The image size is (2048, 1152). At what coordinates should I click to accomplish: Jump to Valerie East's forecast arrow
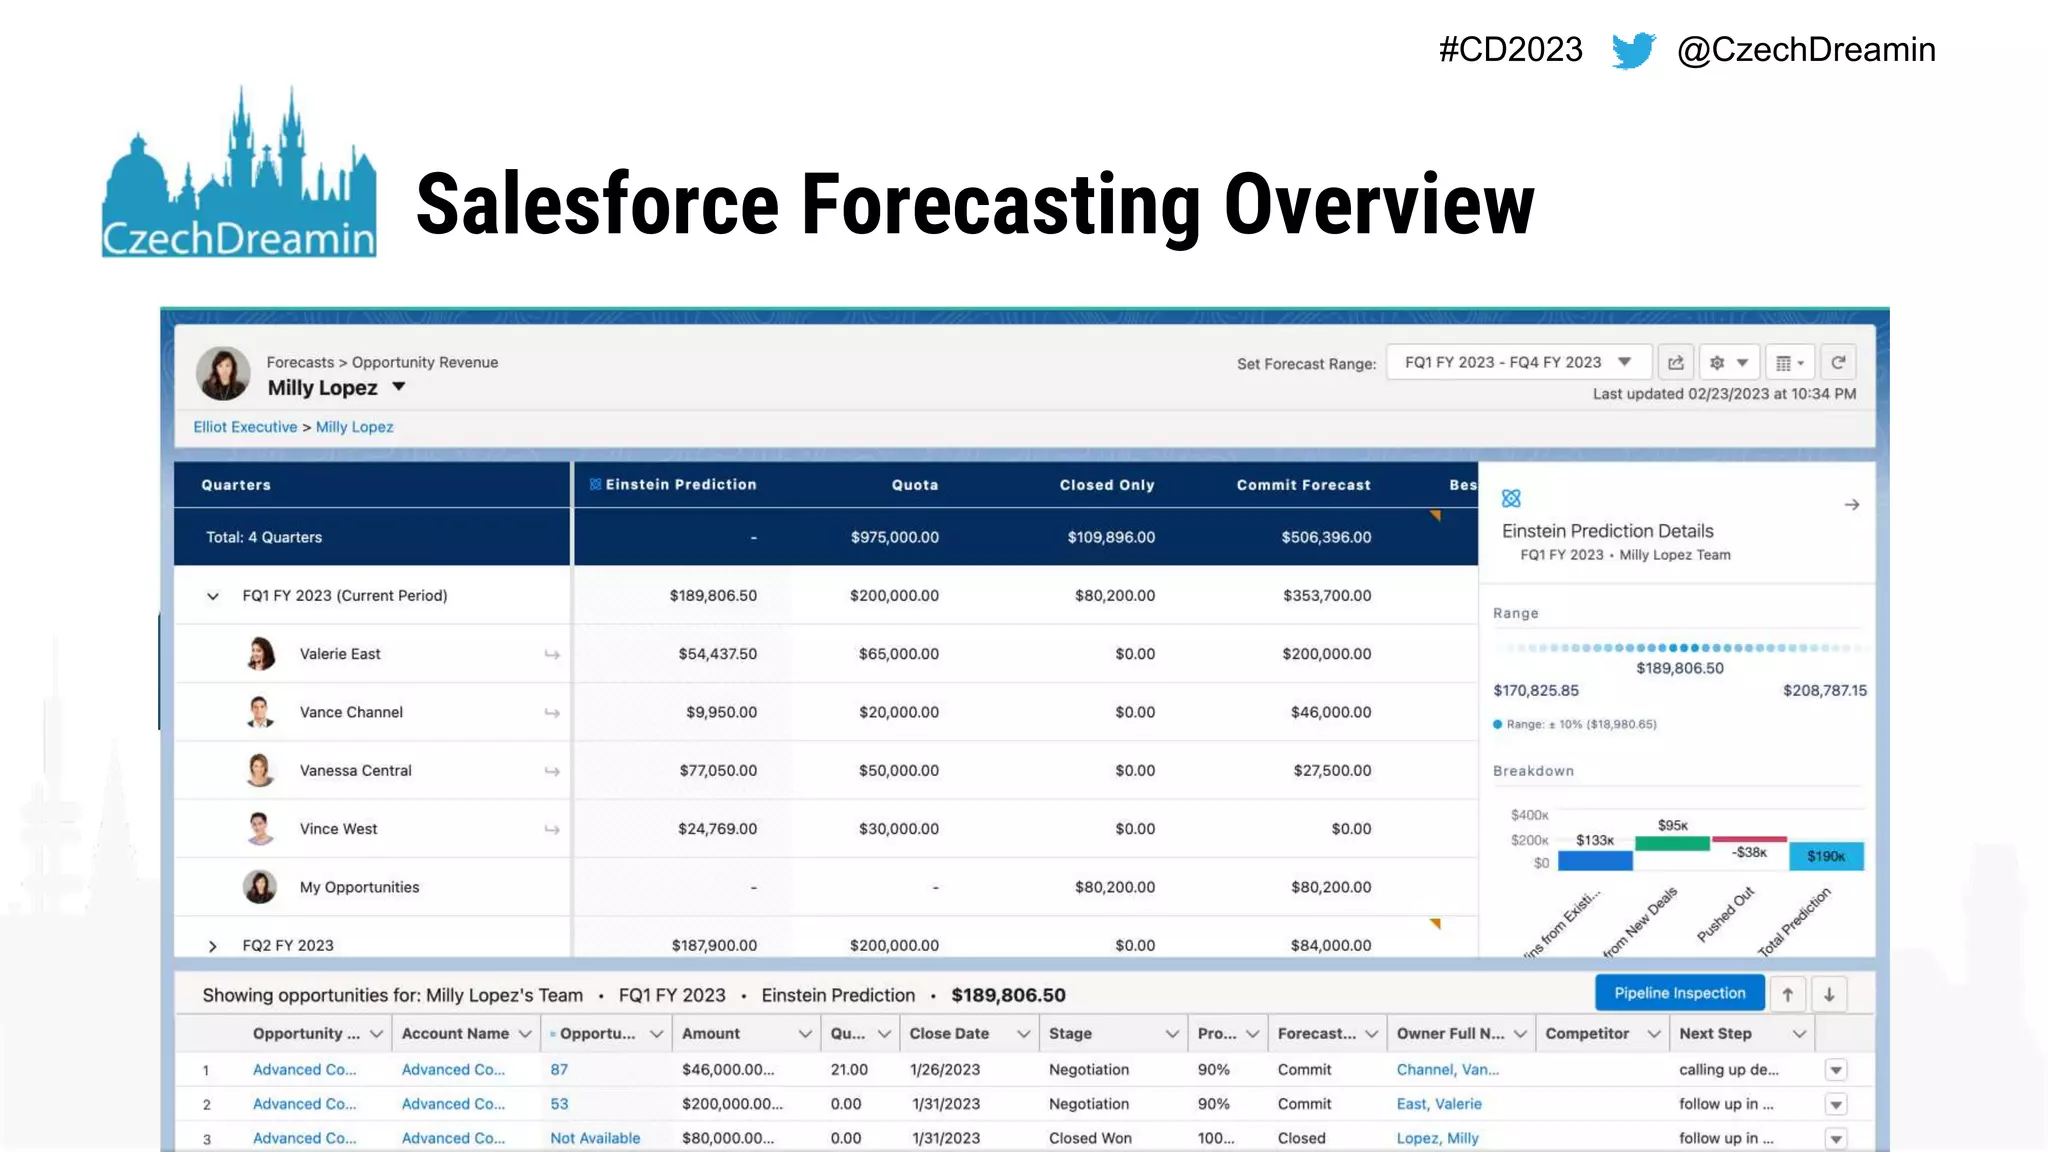552,654
